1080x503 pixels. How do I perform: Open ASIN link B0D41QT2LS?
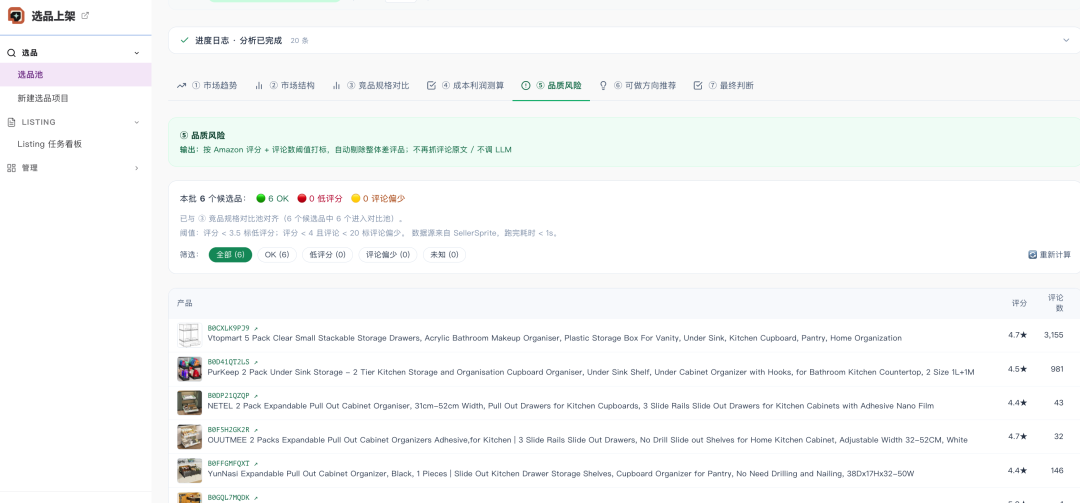coord(229,362)
